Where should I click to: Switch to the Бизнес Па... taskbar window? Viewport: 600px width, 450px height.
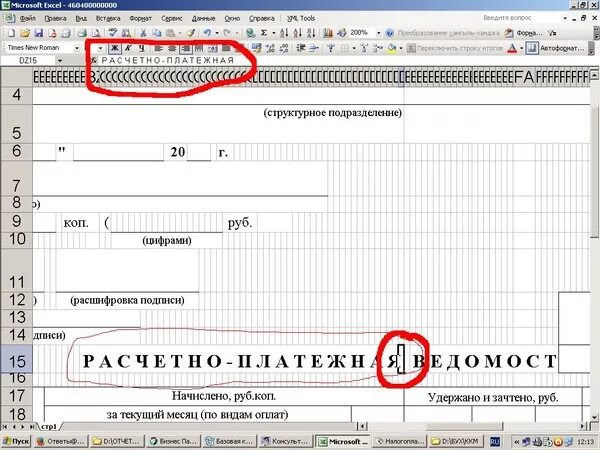pos(173,441)
